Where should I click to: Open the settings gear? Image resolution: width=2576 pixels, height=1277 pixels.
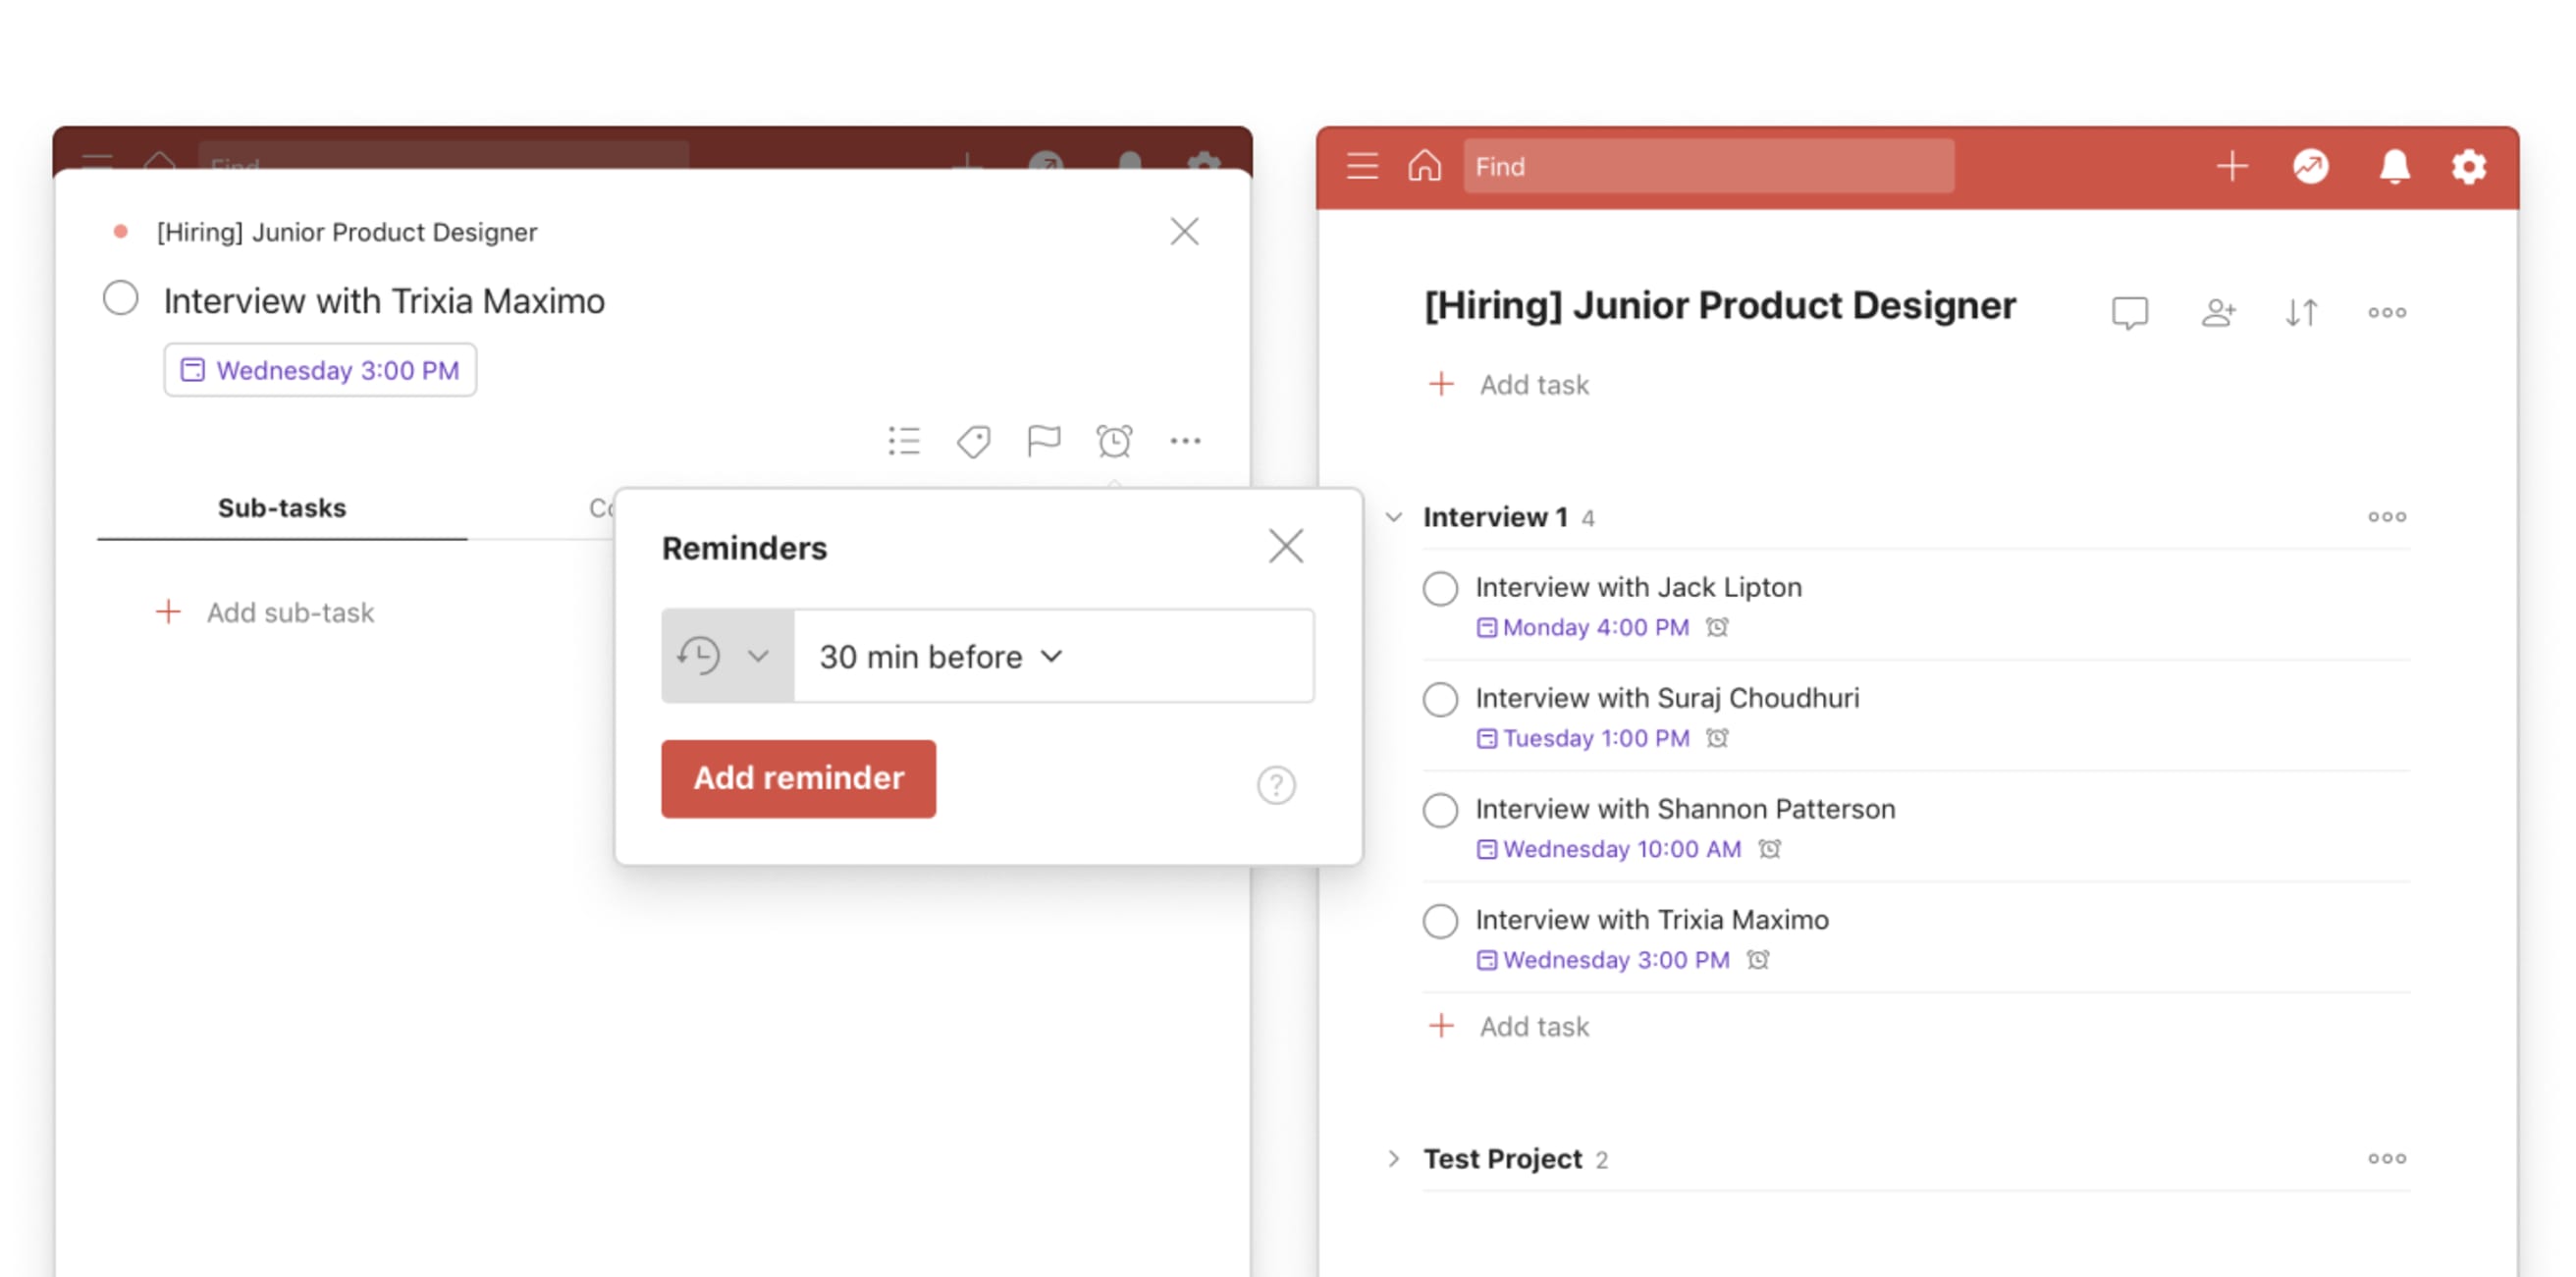point(2469,166)
